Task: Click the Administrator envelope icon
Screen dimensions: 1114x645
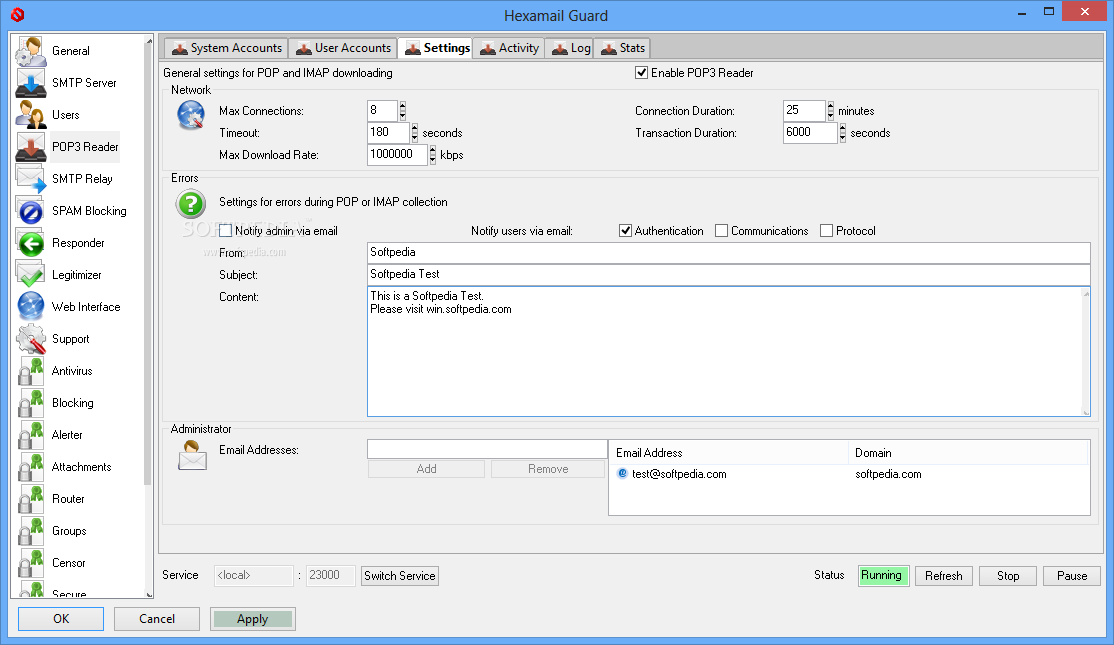Action: (x=193, y=455)
